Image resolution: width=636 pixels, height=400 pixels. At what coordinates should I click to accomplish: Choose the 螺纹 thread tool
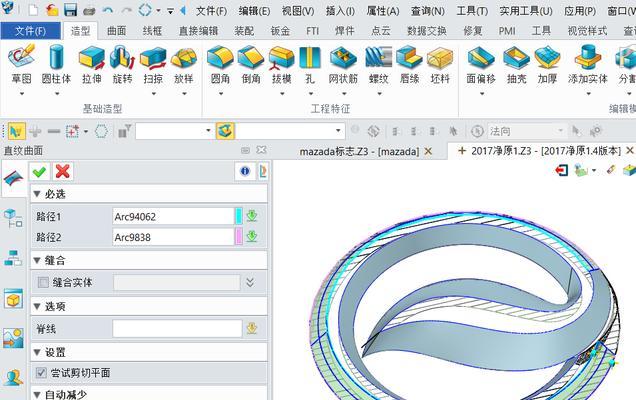[378, 65]
